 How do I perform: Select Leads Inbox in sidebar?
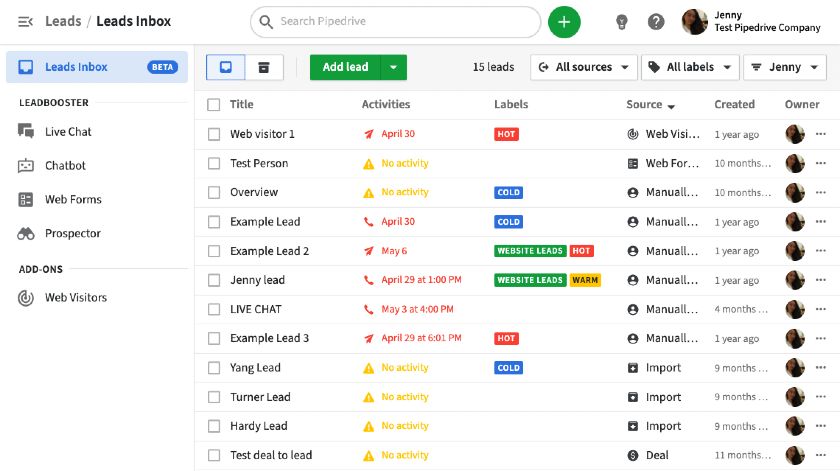tap(96, 67)
